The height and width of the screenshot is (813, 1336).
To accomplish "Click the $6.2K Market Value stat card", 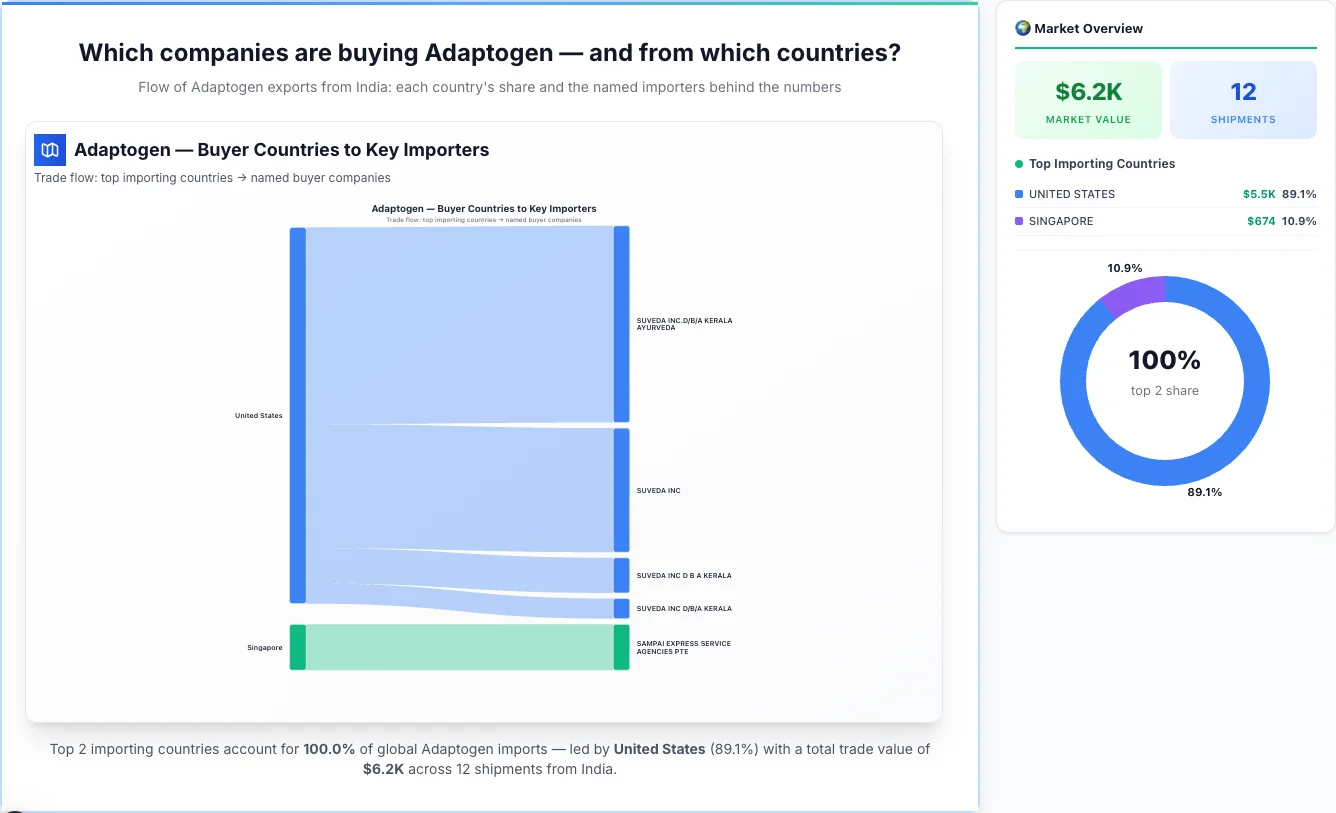I will click(x=1088, y=99).
